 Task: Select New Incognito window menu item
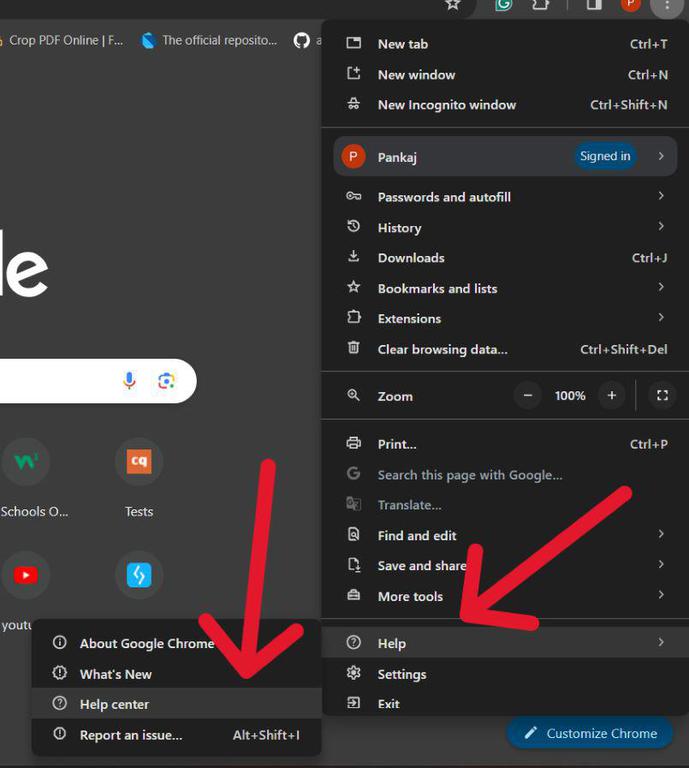505,104
